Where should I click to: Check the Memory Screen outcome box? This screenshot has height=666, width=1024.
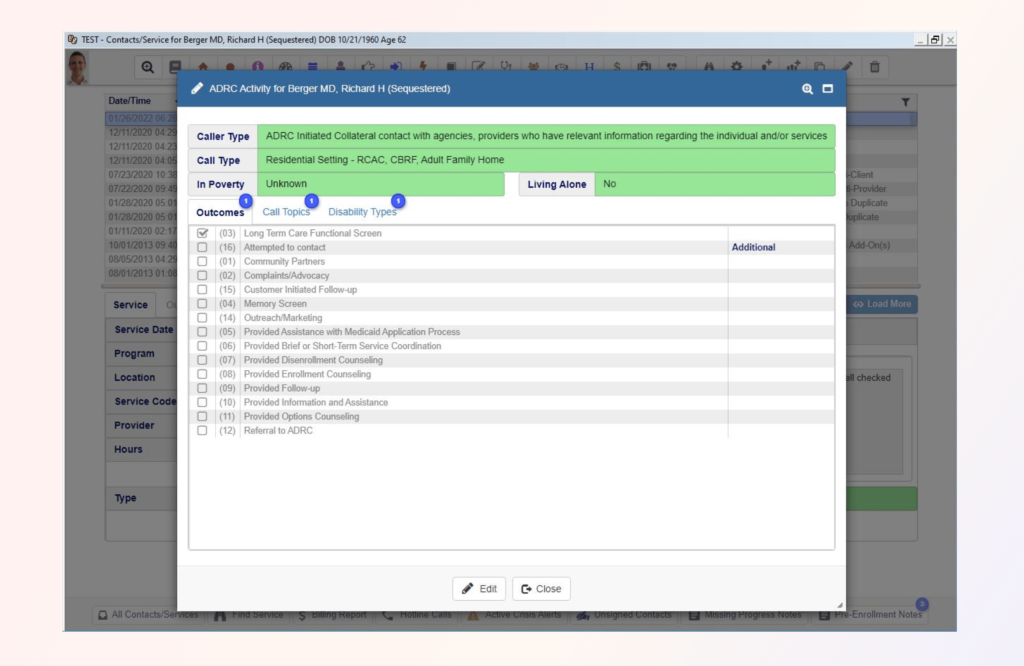[x=203, y=304]
